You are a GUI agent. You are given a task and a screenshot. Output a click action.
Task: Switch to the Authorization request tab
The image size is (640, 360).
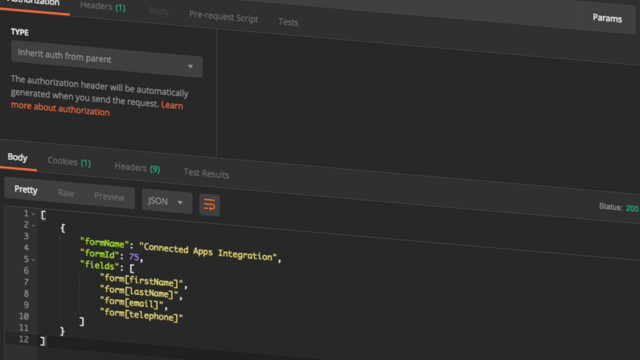pos(33,3)
